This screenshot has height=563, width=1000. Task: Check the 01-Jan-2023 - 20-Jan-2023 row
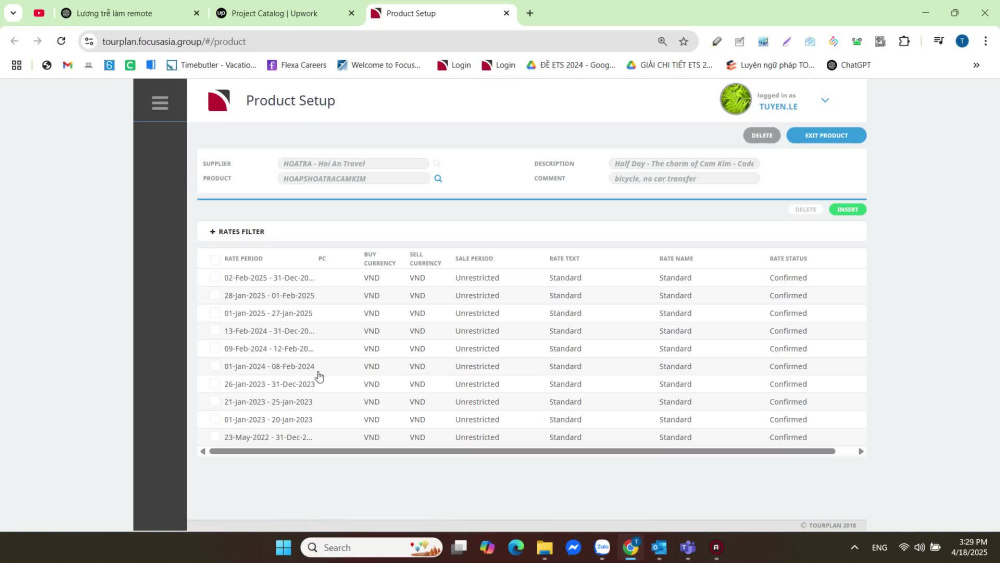(215, 419)
